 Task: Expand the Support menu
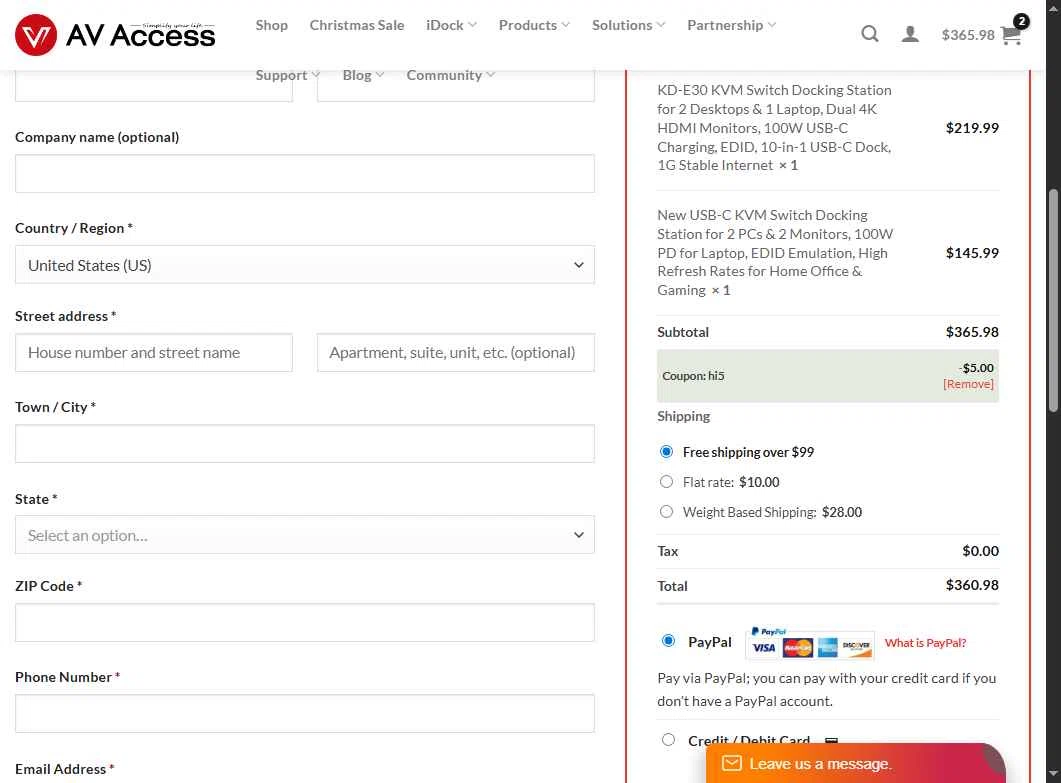click(x=288, y=75)
